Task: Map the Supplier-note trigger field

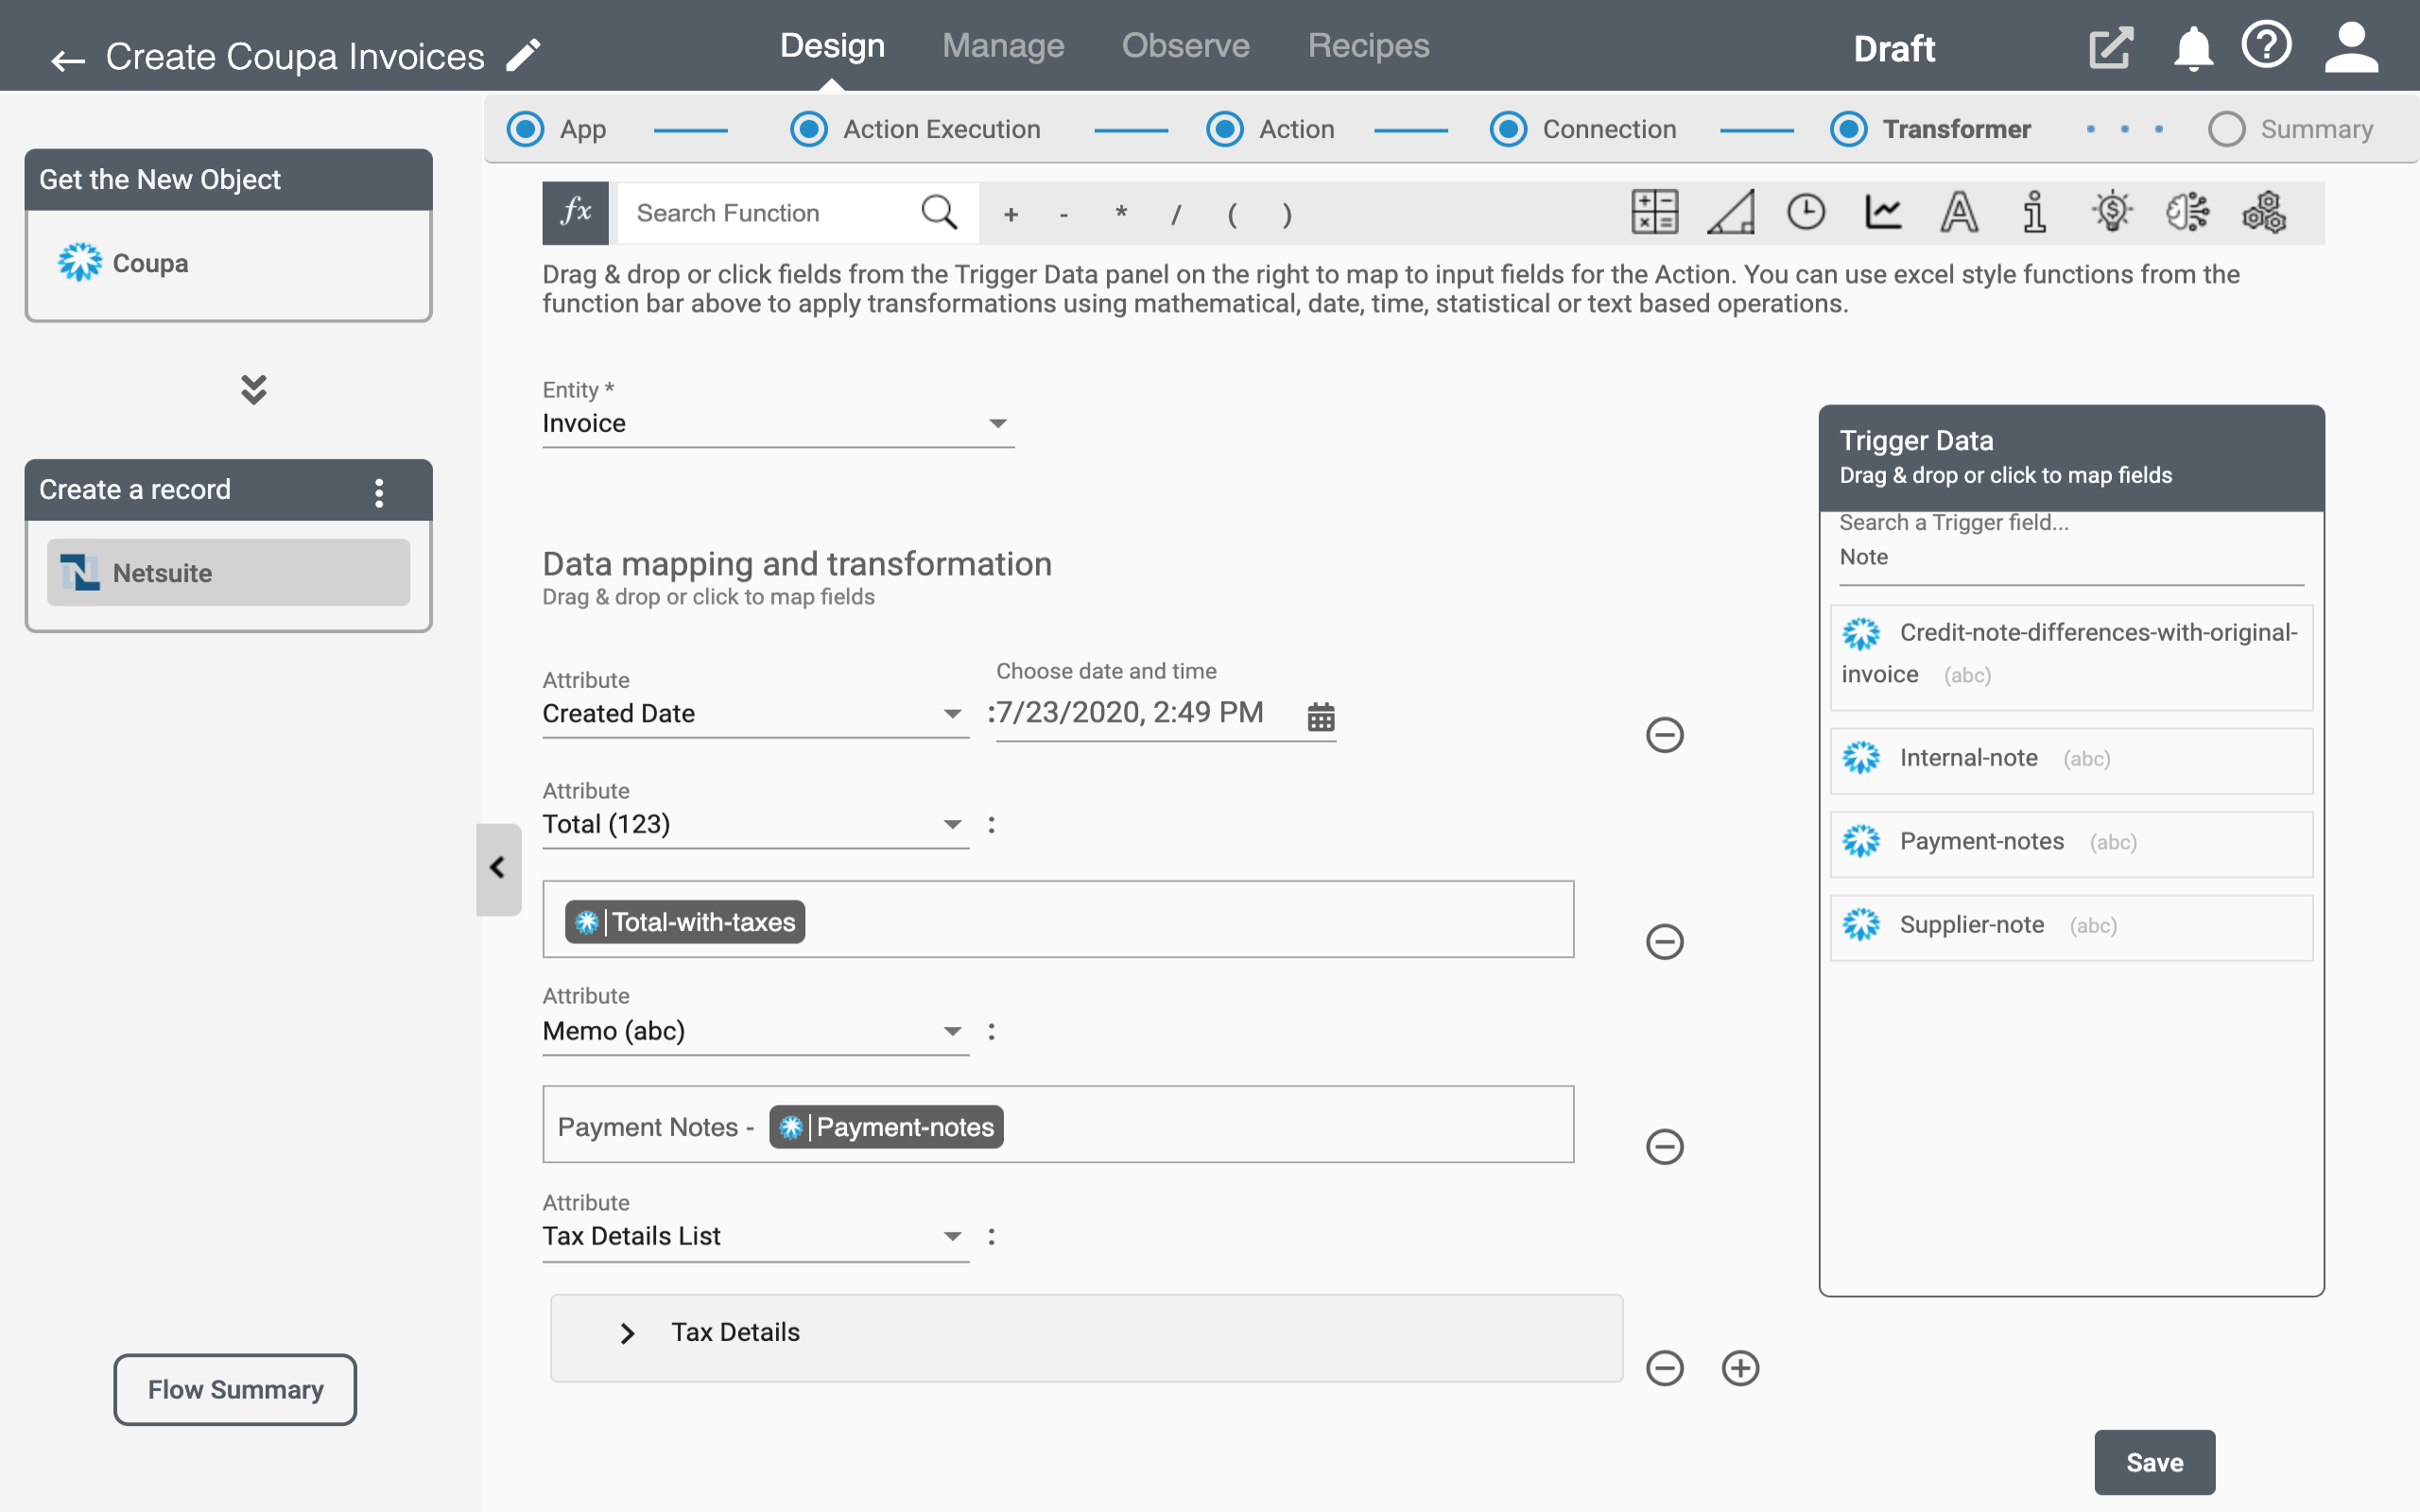Action: (x=2071, y=926)
